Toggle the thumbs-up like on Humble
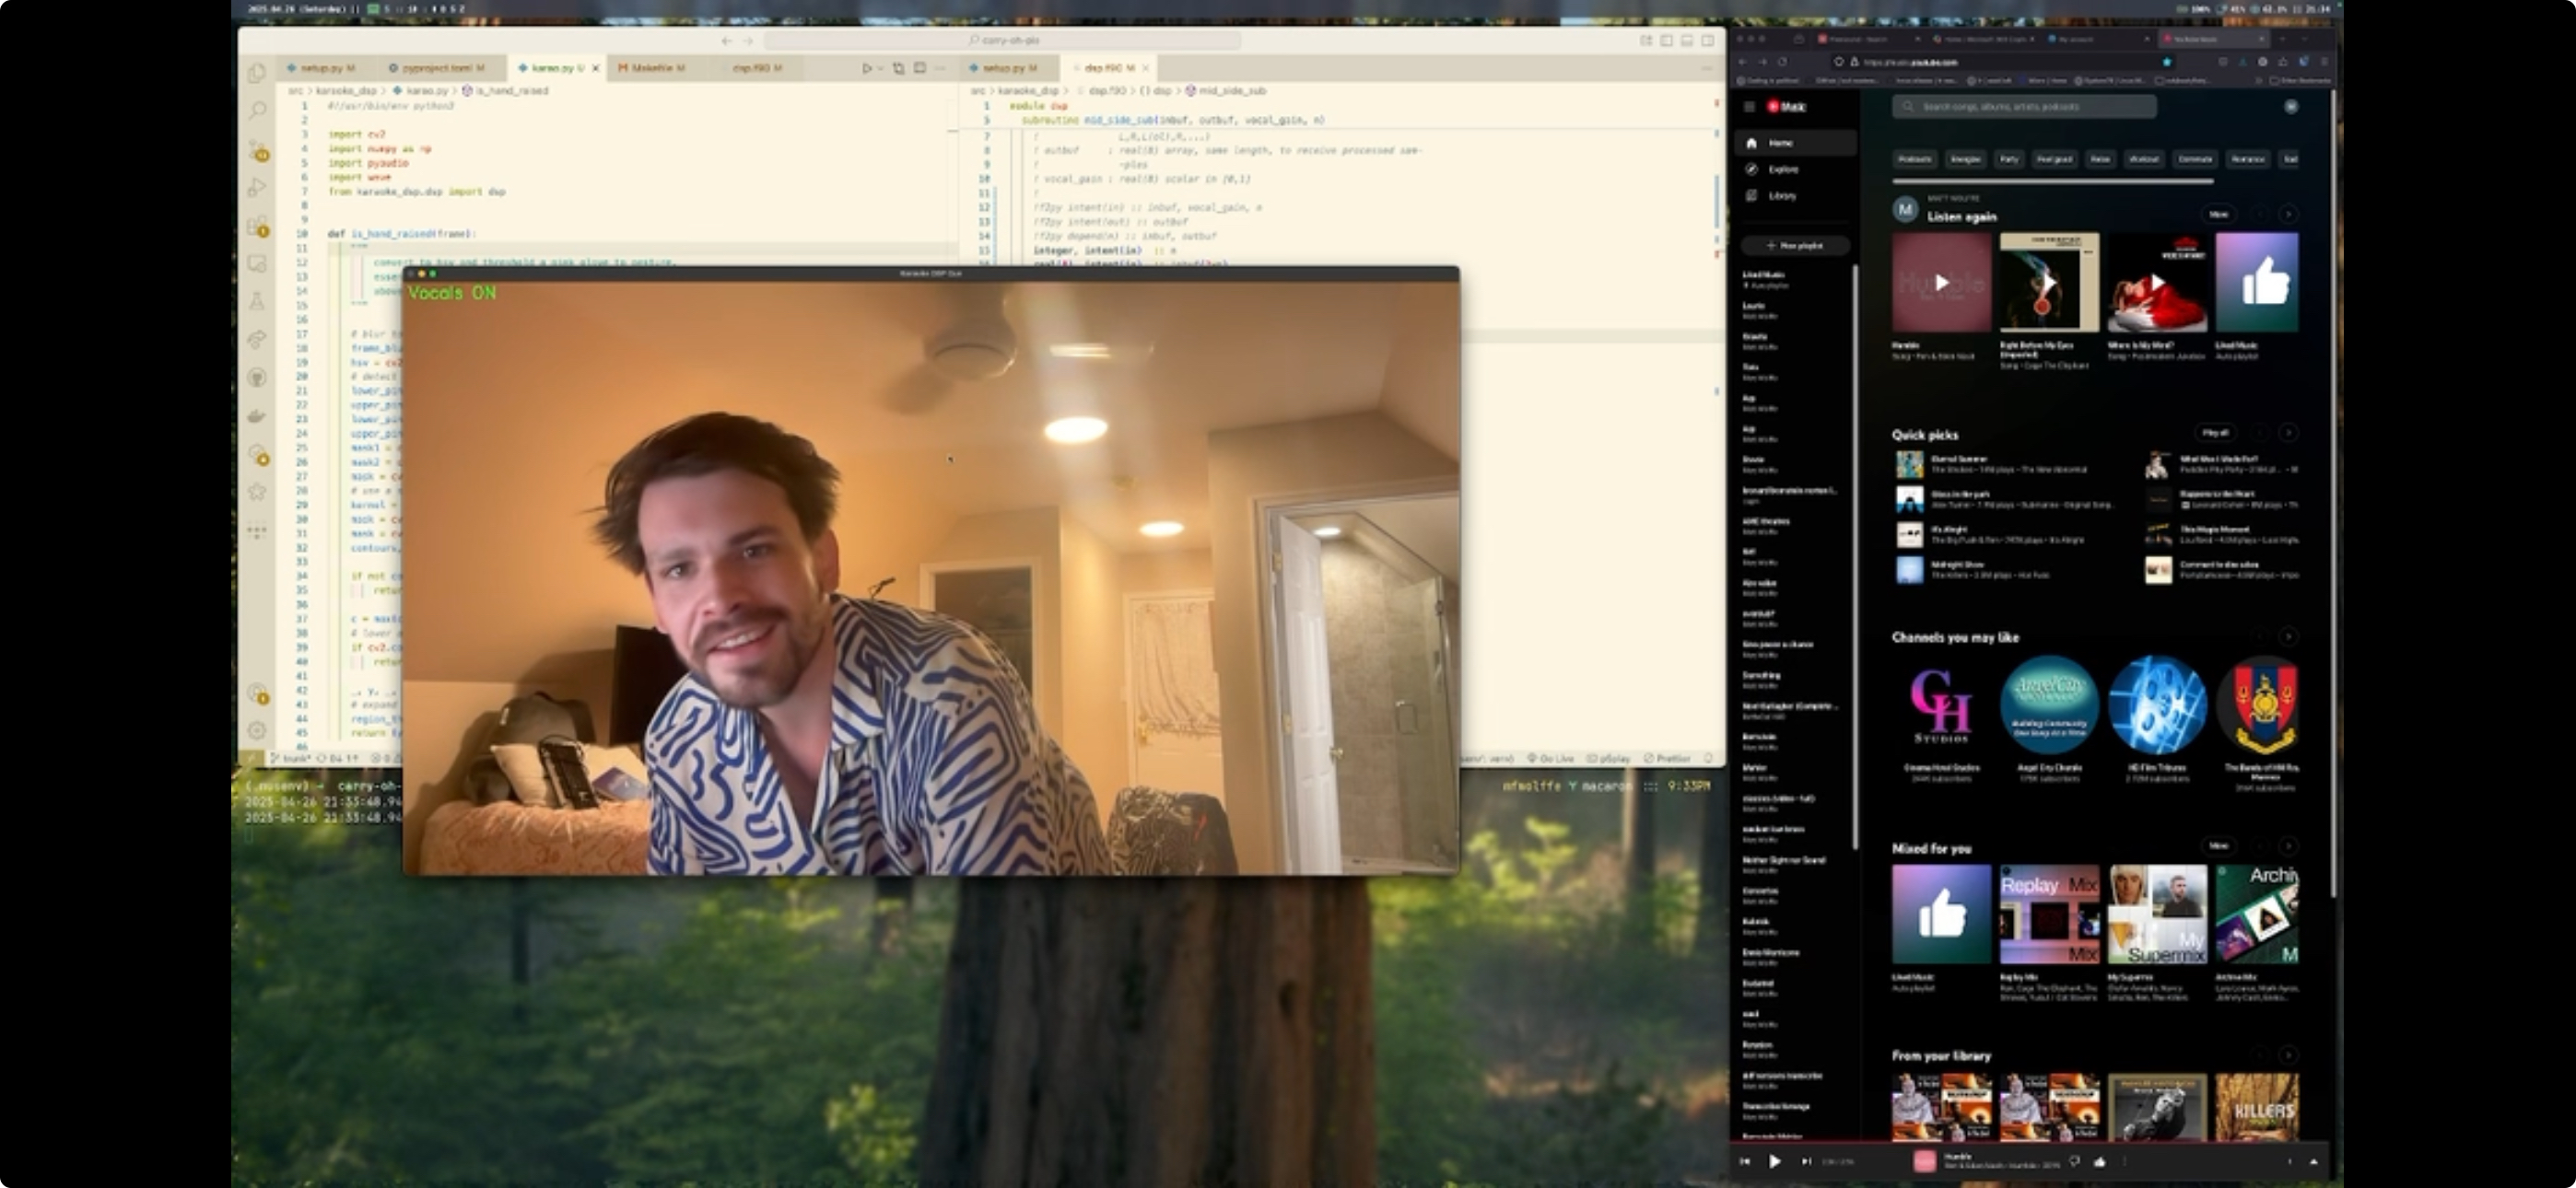Viewport: 2576px width, 1188px height. click(x=2099, y=1161)
